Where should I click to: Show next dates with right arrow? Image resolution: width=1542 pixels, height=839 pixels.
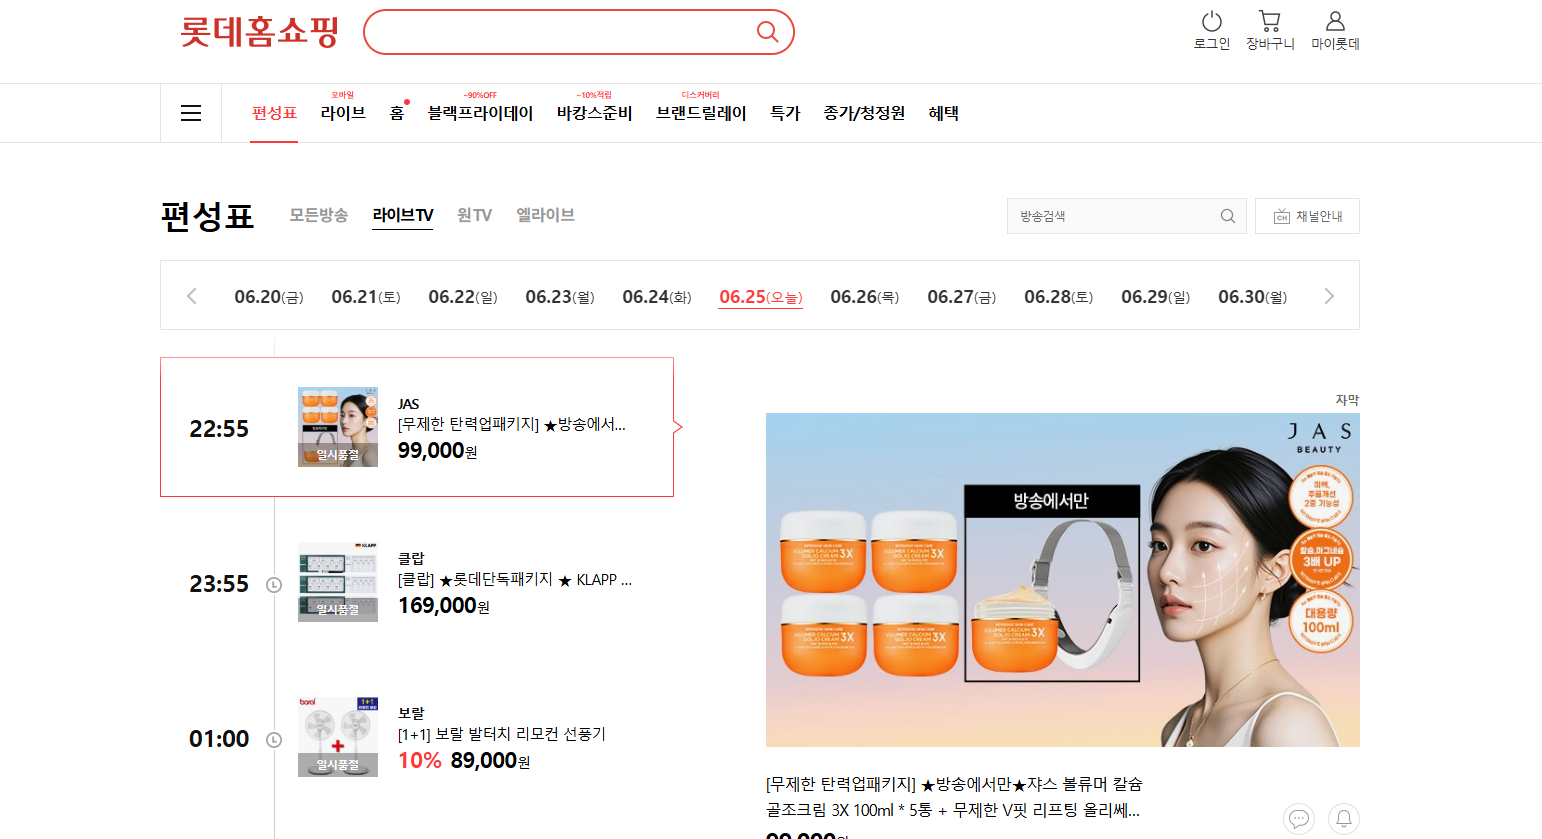tap(1329, 296)
